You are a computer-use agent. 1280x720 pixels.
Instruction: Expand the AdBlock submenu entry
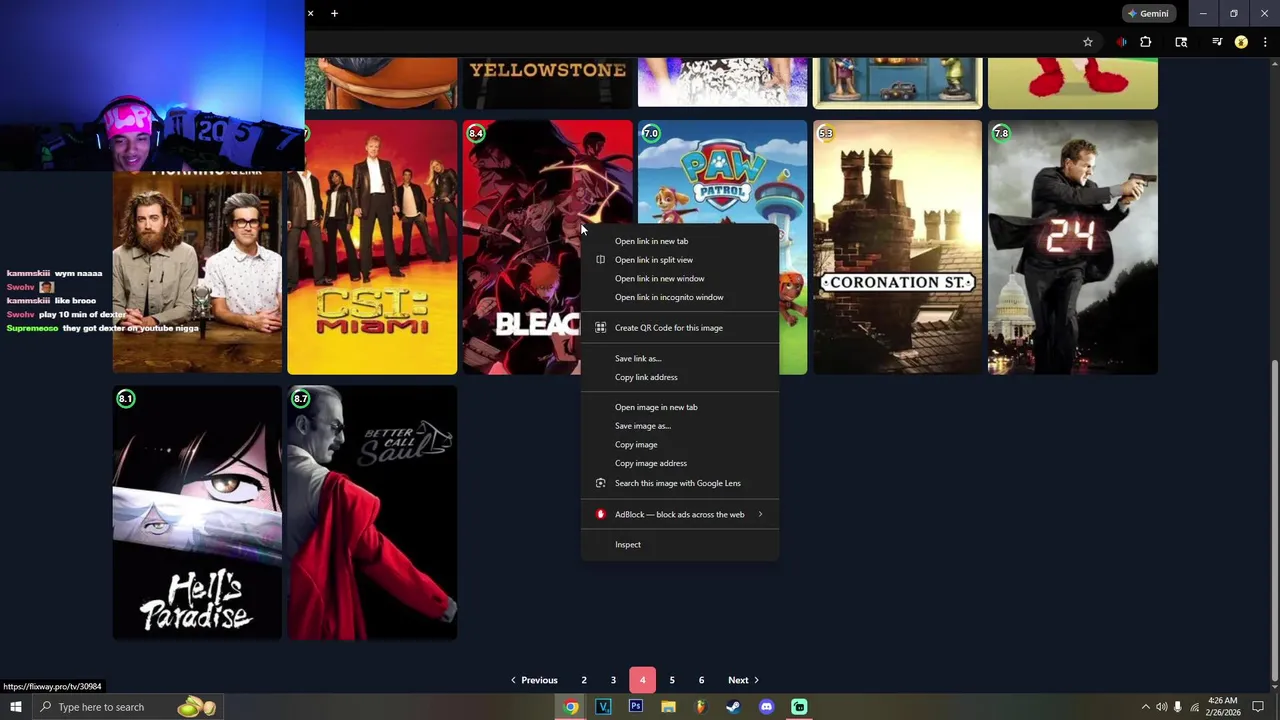click(x=680, y=514)
